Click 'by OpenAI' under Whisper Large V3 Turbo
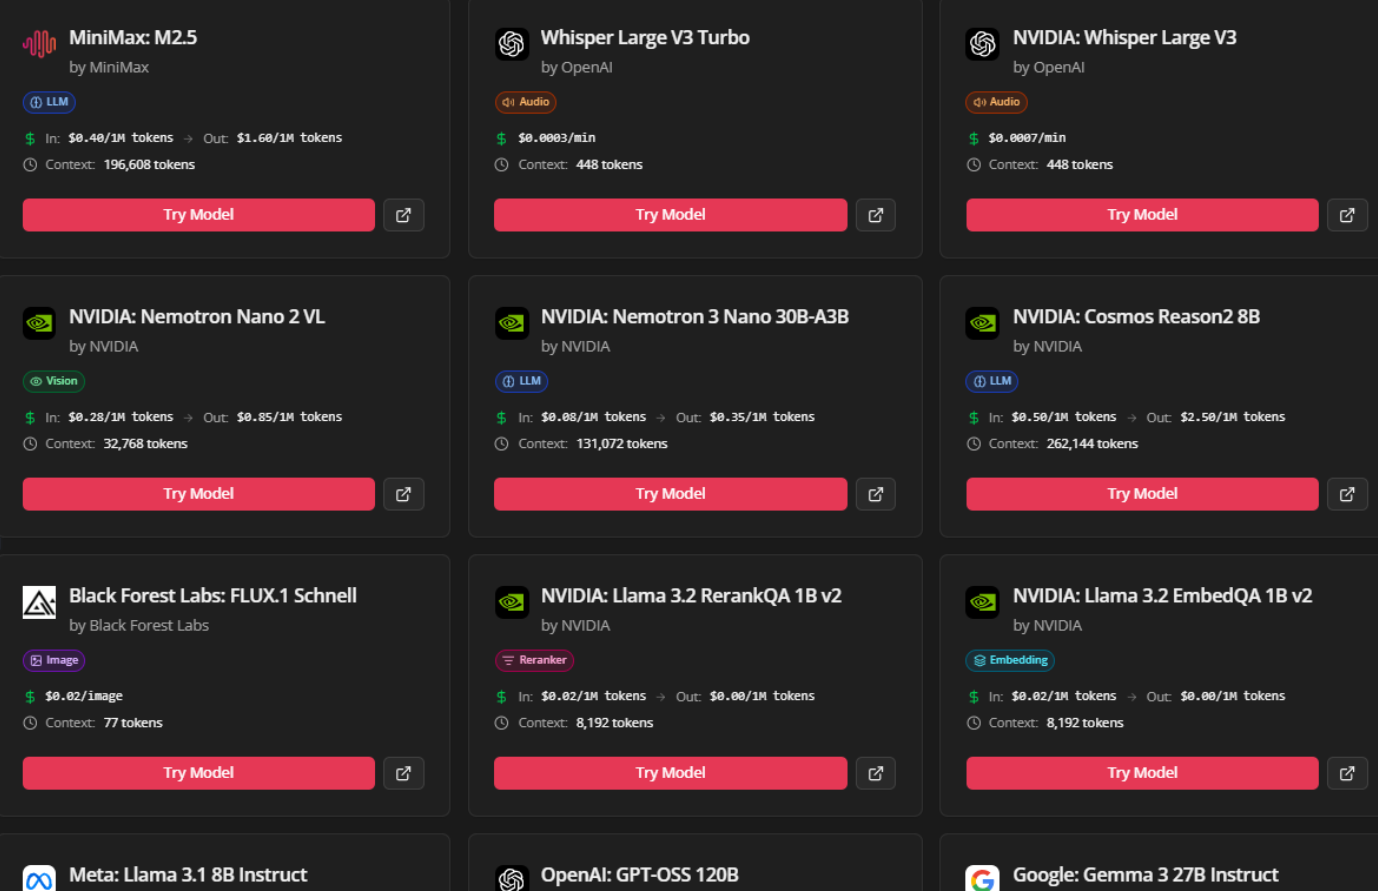1378x891 pixels. tap(577, 67)
